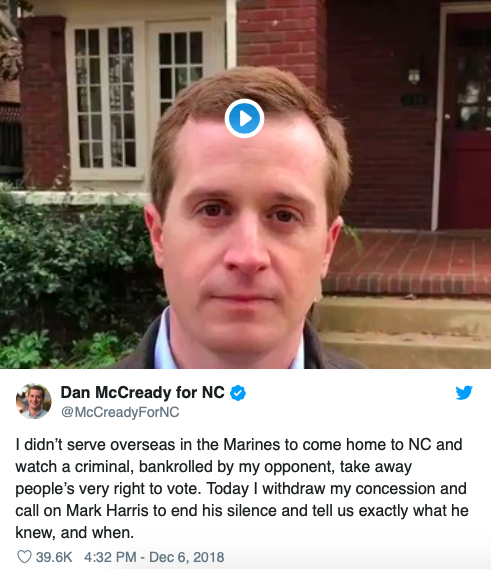This screenshot has width=491, height=569.
Task: Click the name Mark Harris in the tweet
Action: [107, 511]
